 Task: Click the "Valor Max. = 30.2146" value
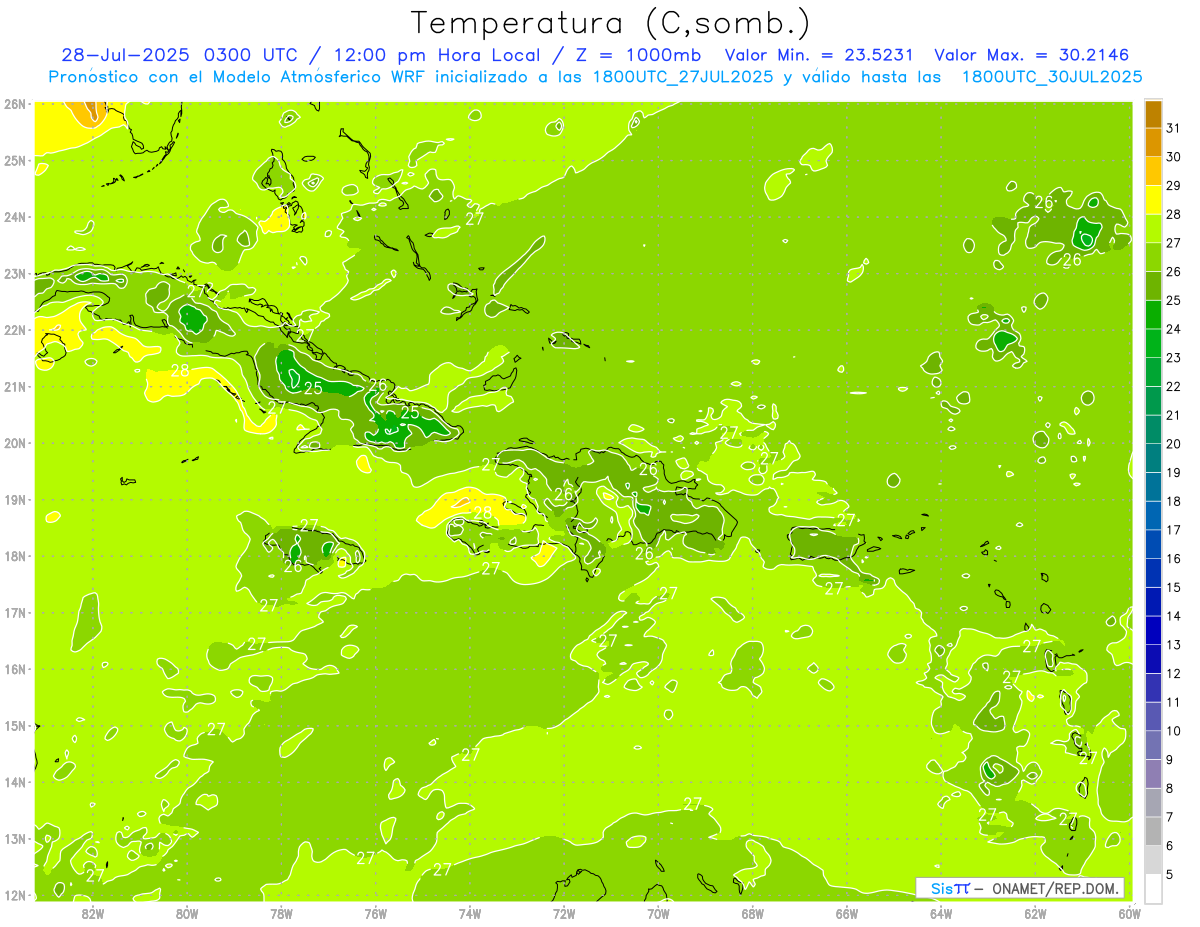click(x=1033, y=55)
